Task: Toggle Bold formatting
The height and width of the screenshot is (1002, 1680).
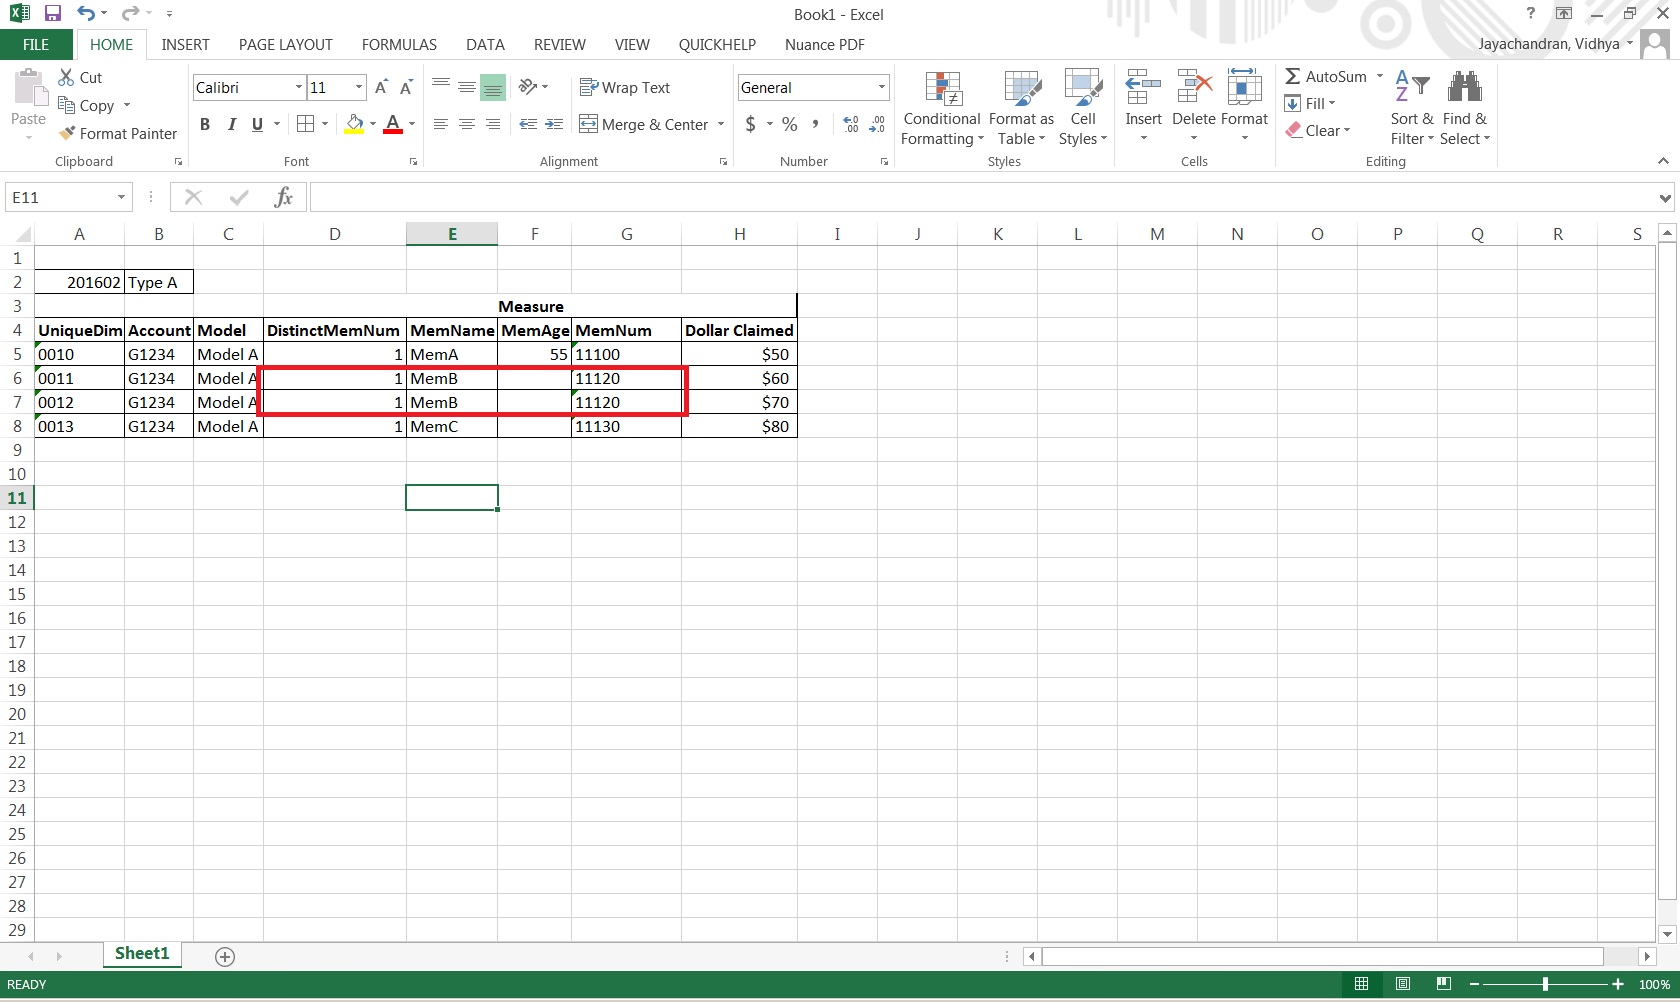Action: [205, 124]
